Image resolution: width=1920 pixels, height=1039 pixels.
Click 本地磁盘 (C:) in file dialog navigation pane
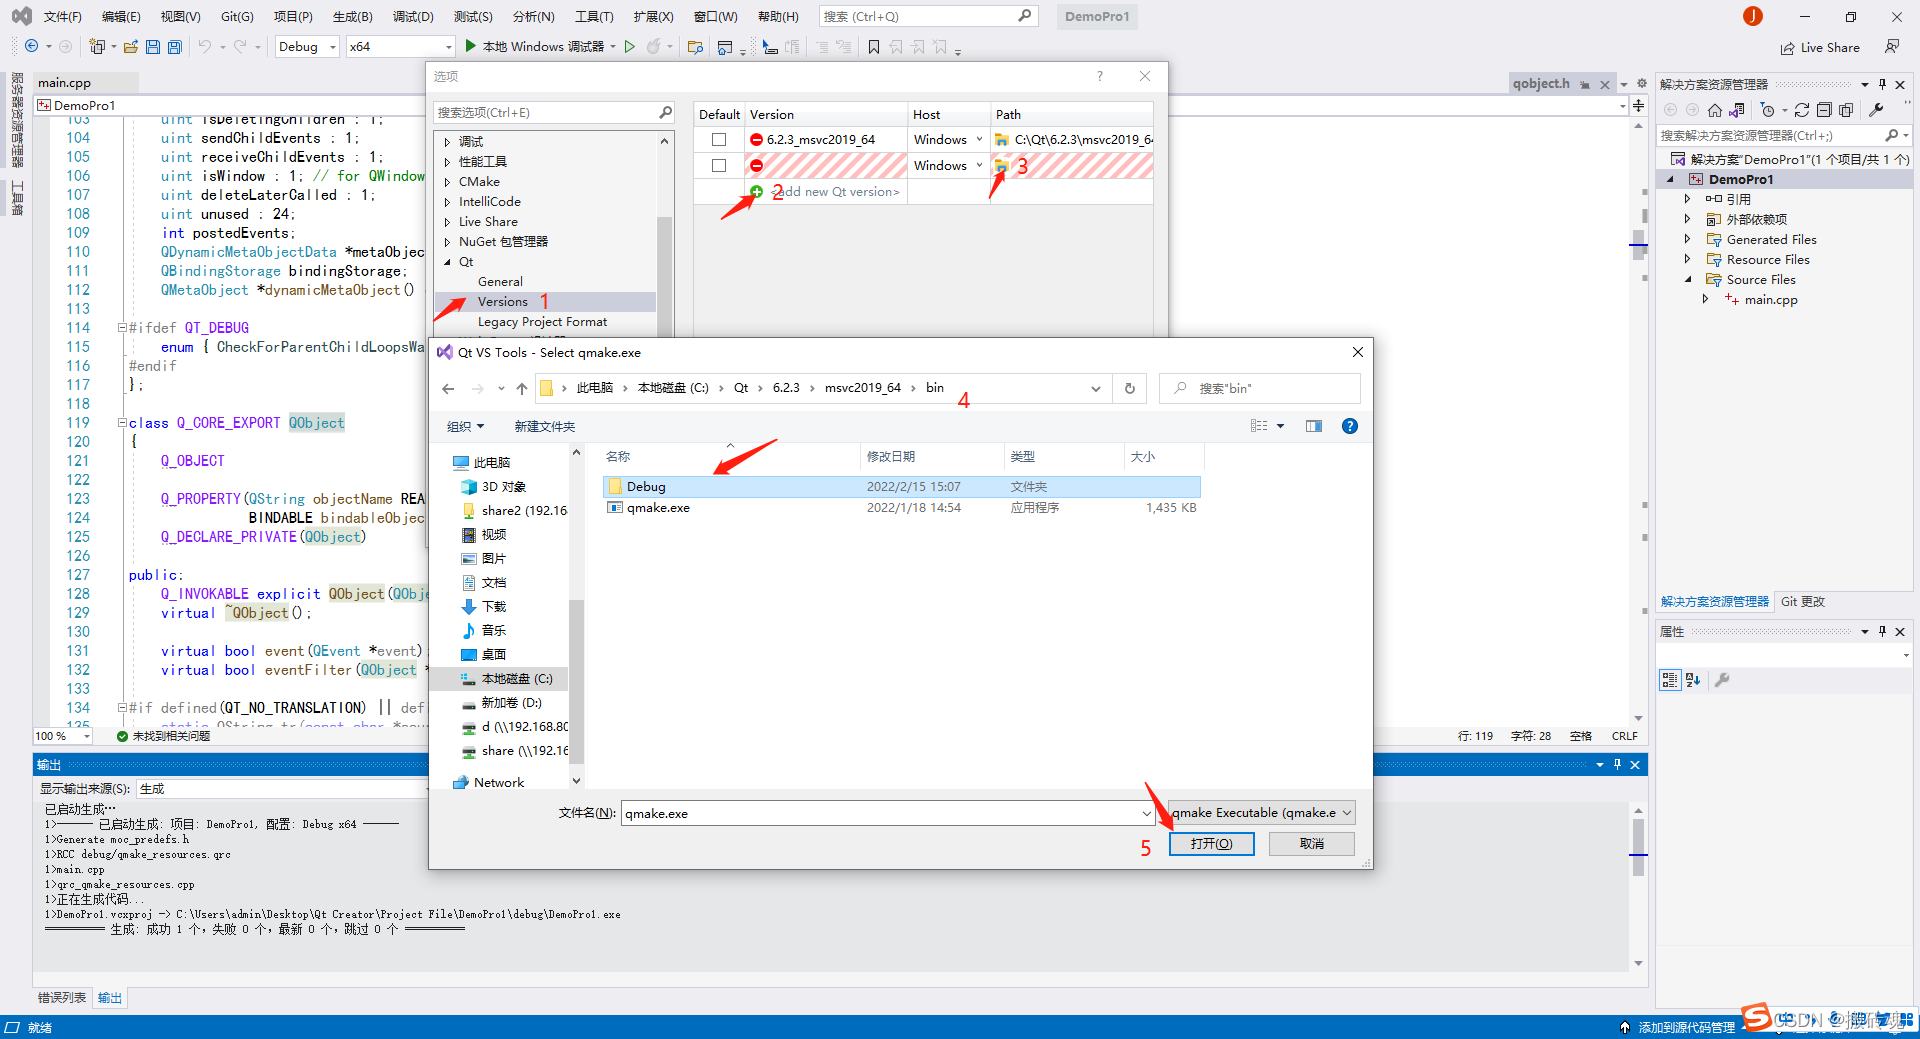[x=517, y=679]
